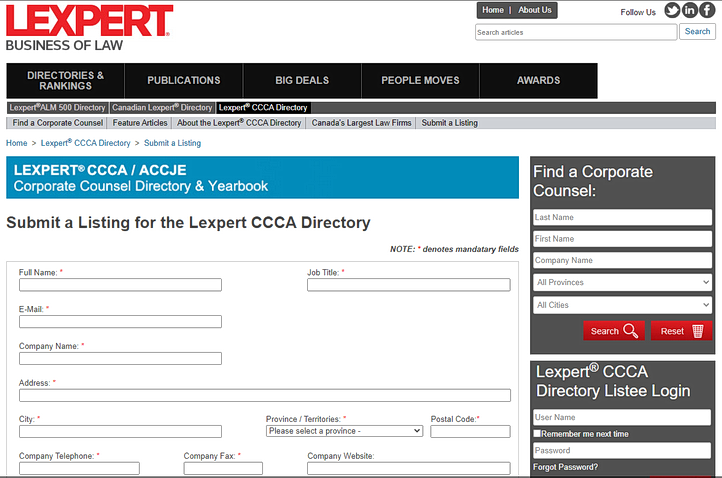Image resolution: width=722 pixels, height=478 pixels.
Task: Select the Lexpert CCCA Directory tab
Action: (x=263, y=108)
